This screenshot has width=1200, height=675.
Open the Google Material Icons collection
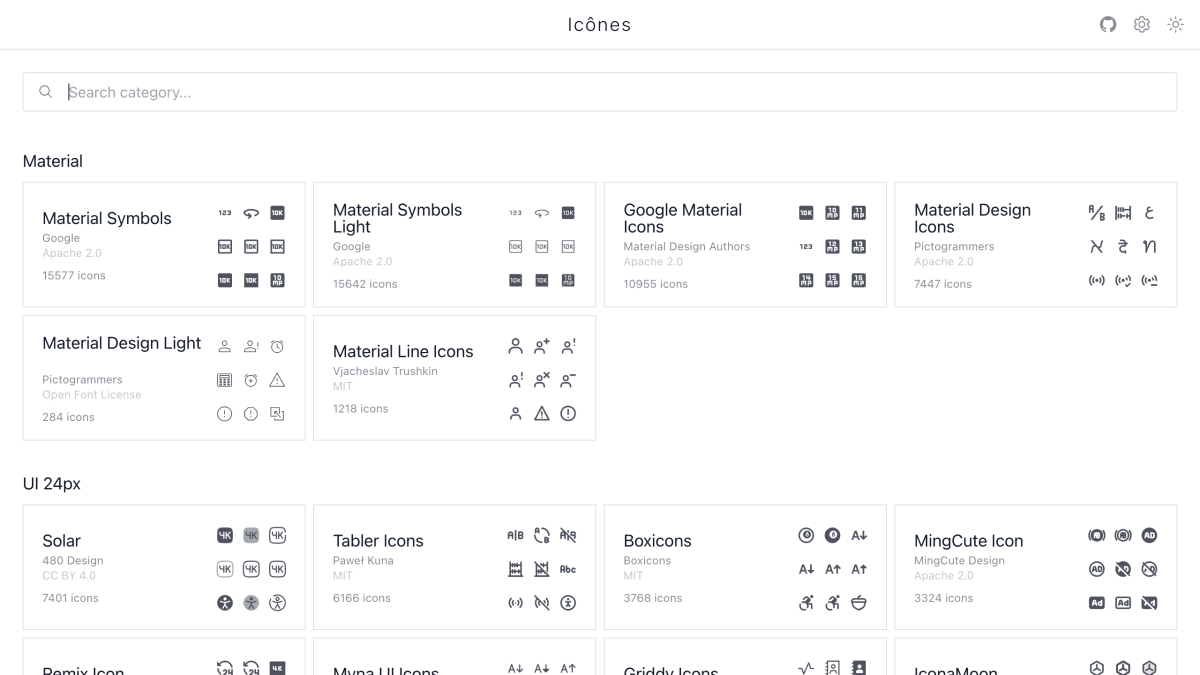(745, 245)
